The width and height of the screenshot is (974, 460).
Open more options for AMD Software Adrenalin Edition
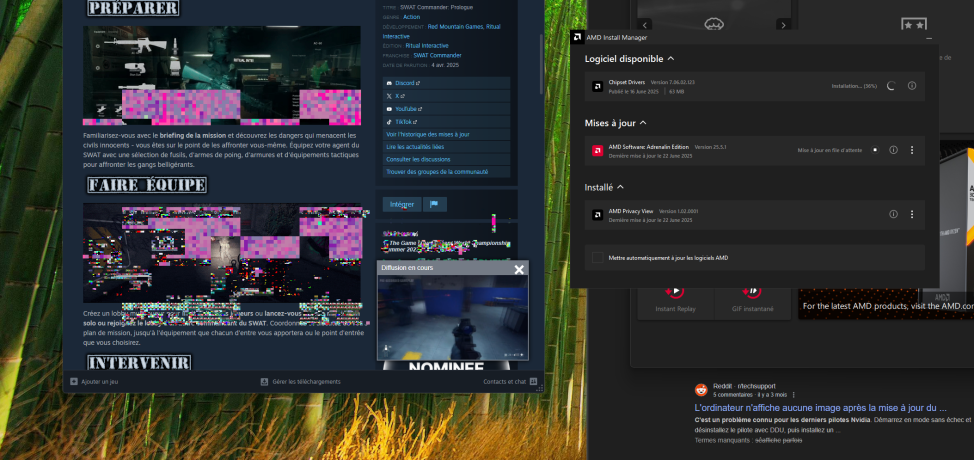tap(911, 150)
